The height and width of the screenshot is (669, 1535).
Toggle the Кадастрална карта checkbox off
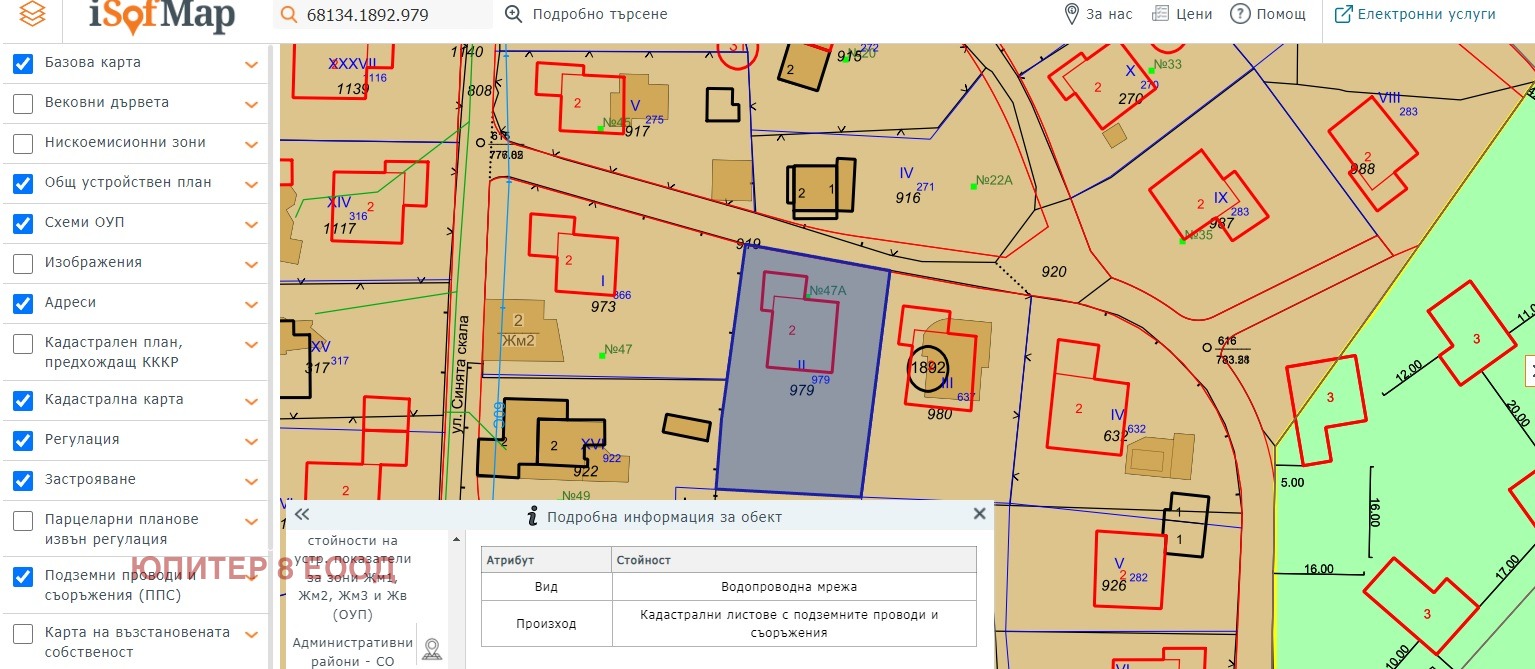[x=23, y=400]
